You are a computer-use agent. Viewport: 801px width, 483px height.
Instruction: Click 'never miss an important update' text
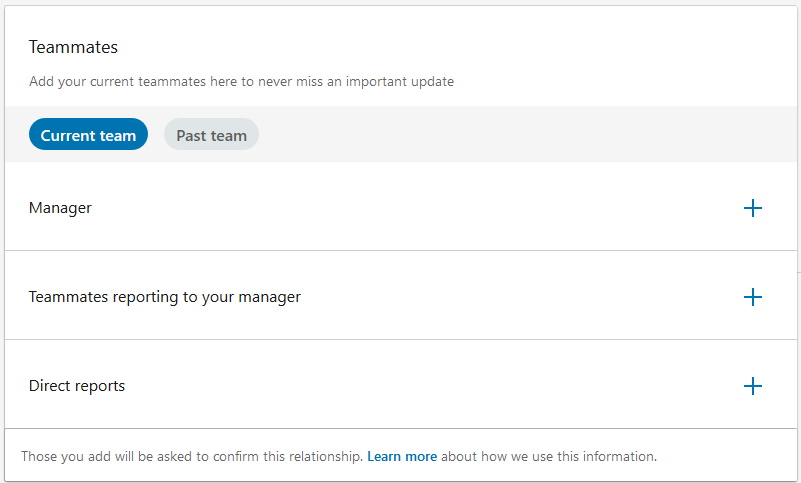(356, 82)
